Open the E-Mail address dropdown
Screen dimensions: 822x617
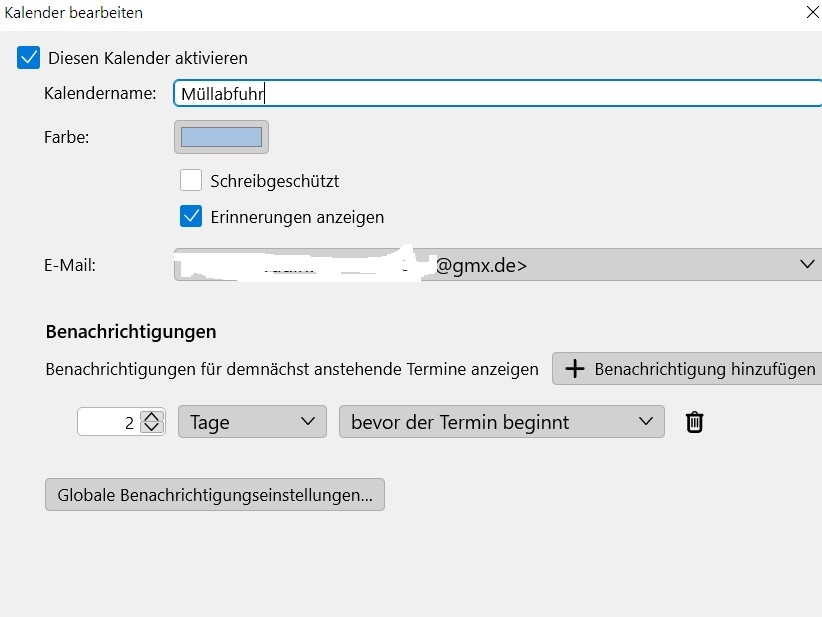click(x=497, y=265)
